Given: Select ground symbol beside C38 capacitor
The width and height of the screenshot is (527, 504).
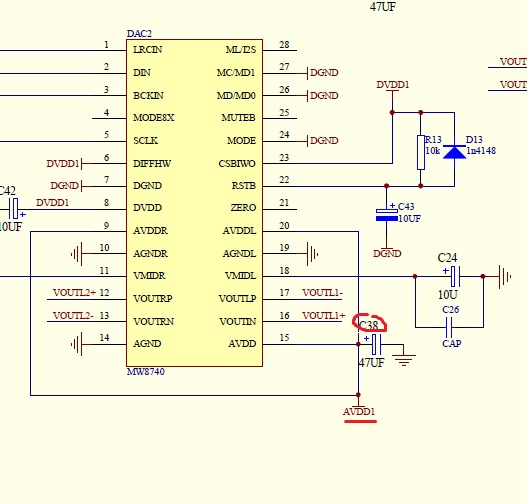Looking at the screenshot, I should (404, 360).
